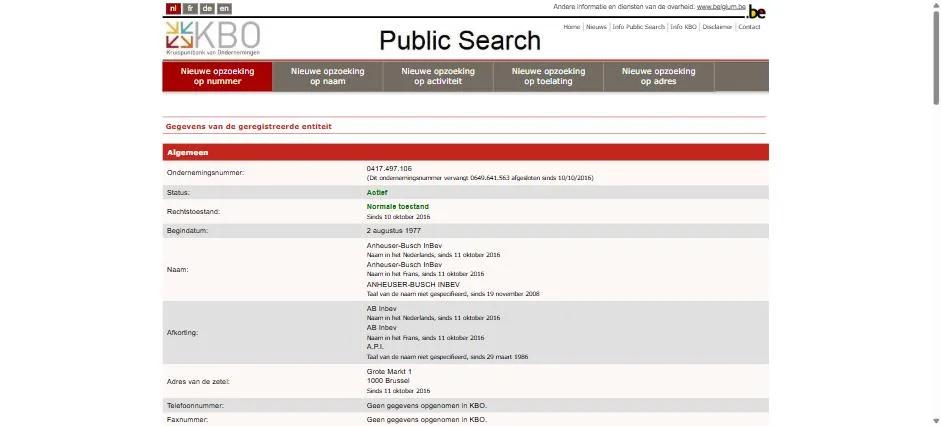The image size is (941, 426).
Task: Click the KBO logo
Action: (x=213, y=38)
